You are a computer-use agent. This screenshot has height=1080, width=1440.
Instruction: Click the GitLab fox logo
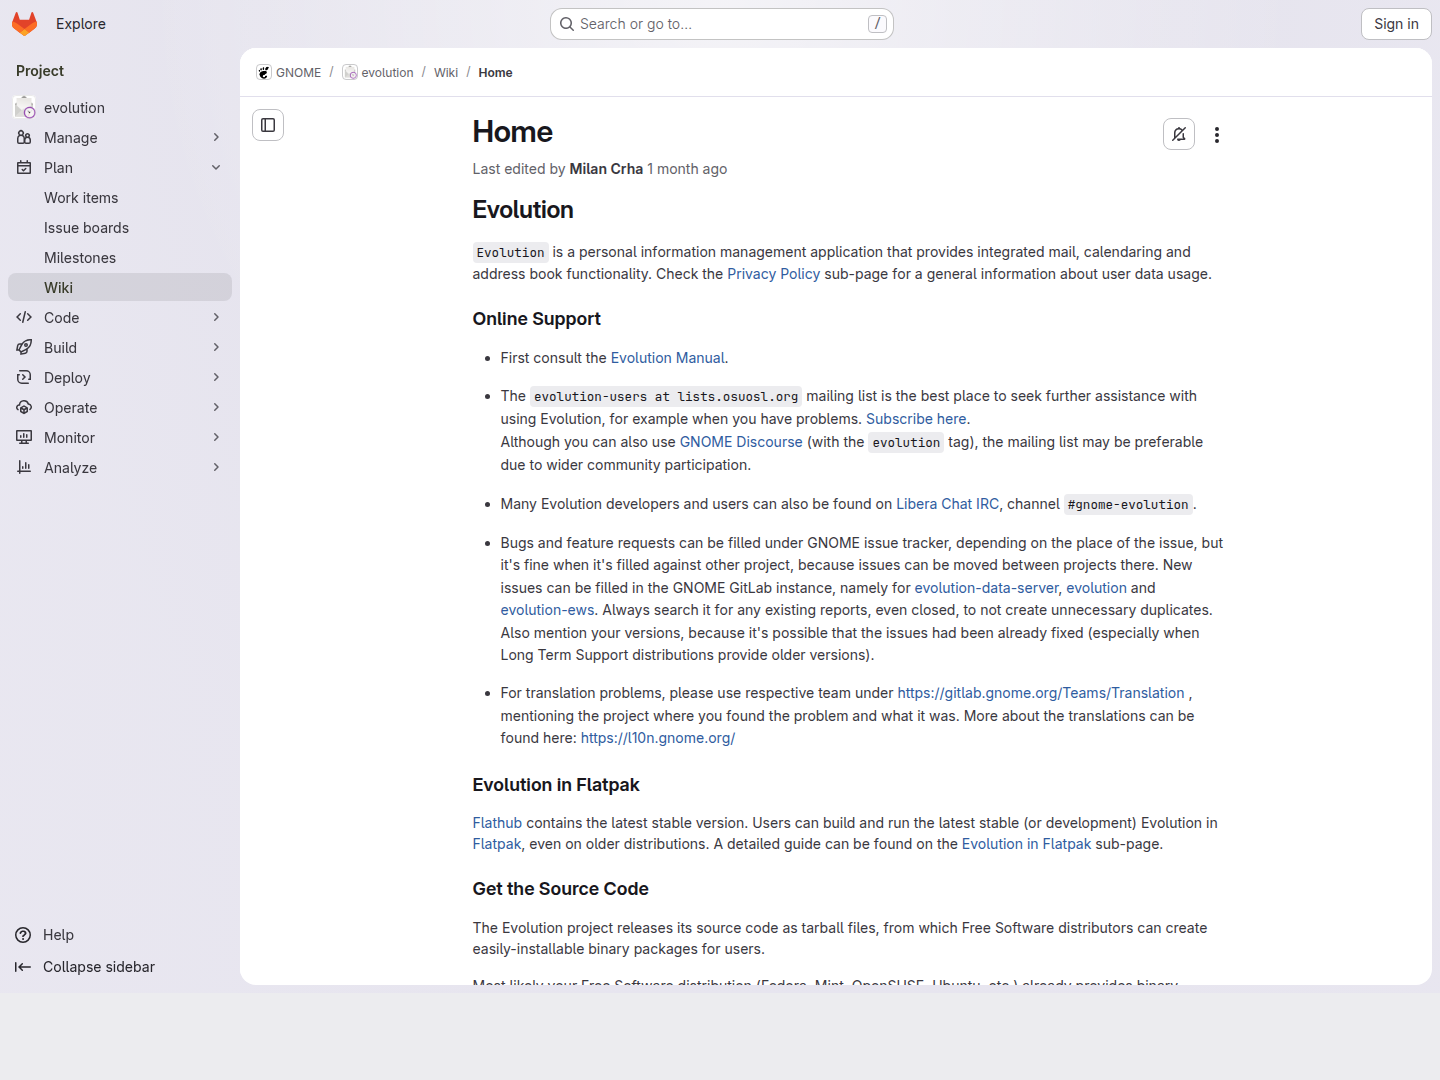(x=25, y=24)
